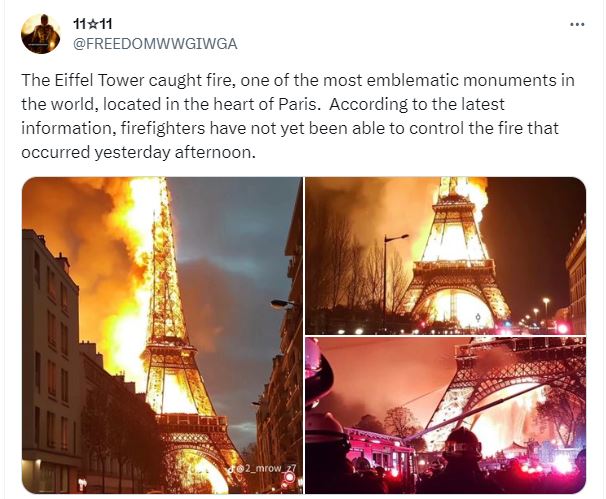
Task: Open the 11☆11 profile avatar
Action: [x=41, y=34]
